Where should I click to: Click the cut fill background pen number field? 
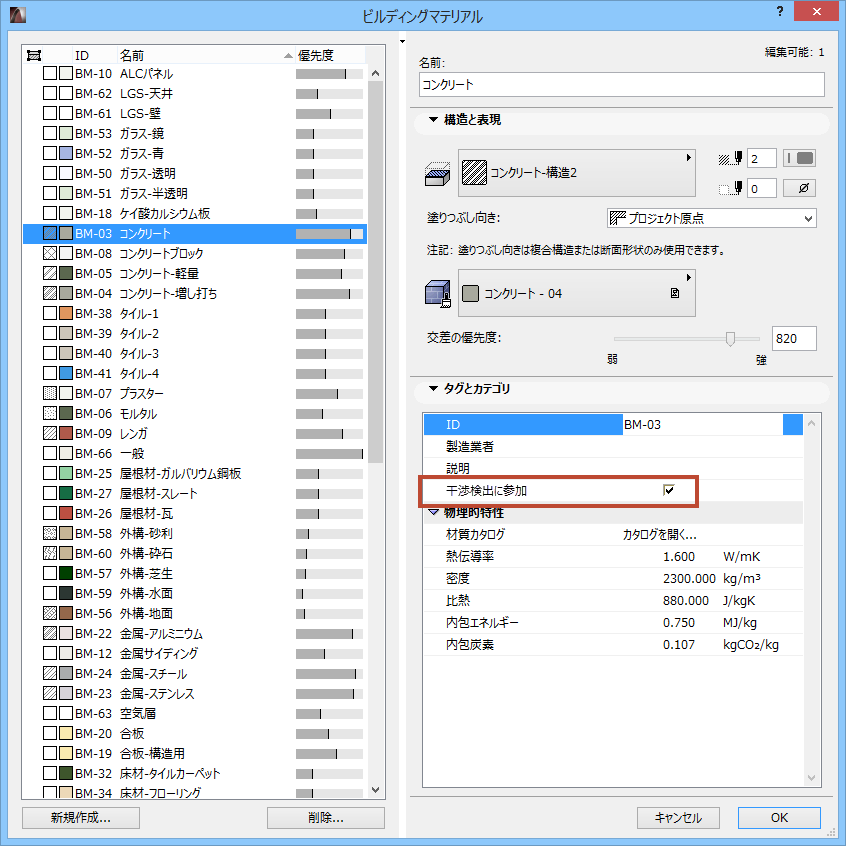coord(762,189)
